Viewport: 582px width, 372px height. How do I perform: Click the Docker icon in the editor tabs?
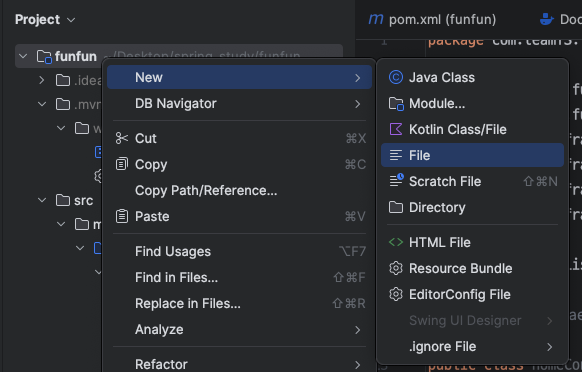pos(547,19)
